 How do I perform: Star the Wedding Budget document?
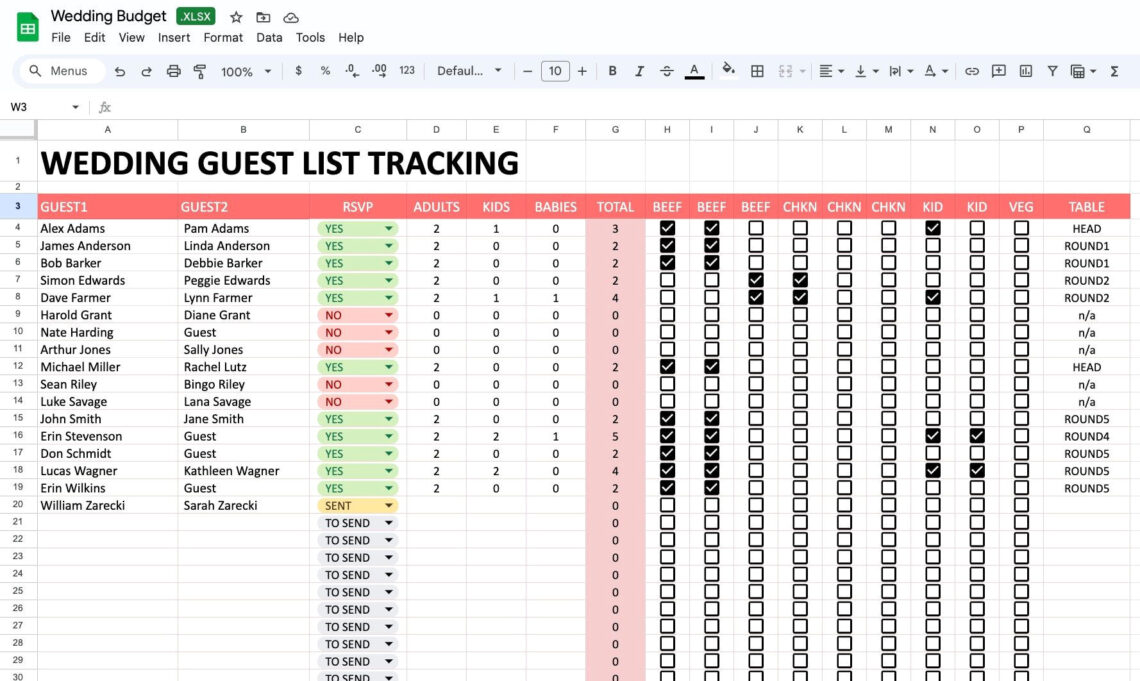(236, 17)
